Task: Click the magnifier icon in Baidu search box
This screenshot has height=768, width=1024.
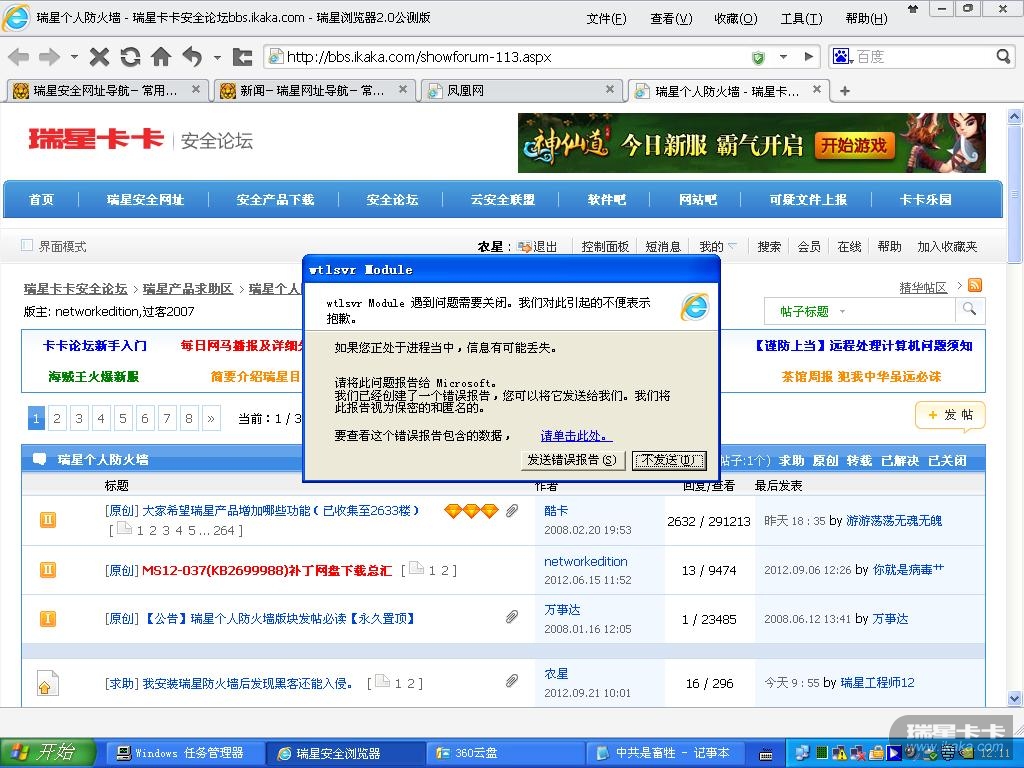Action: click(x=1003, y=57)
